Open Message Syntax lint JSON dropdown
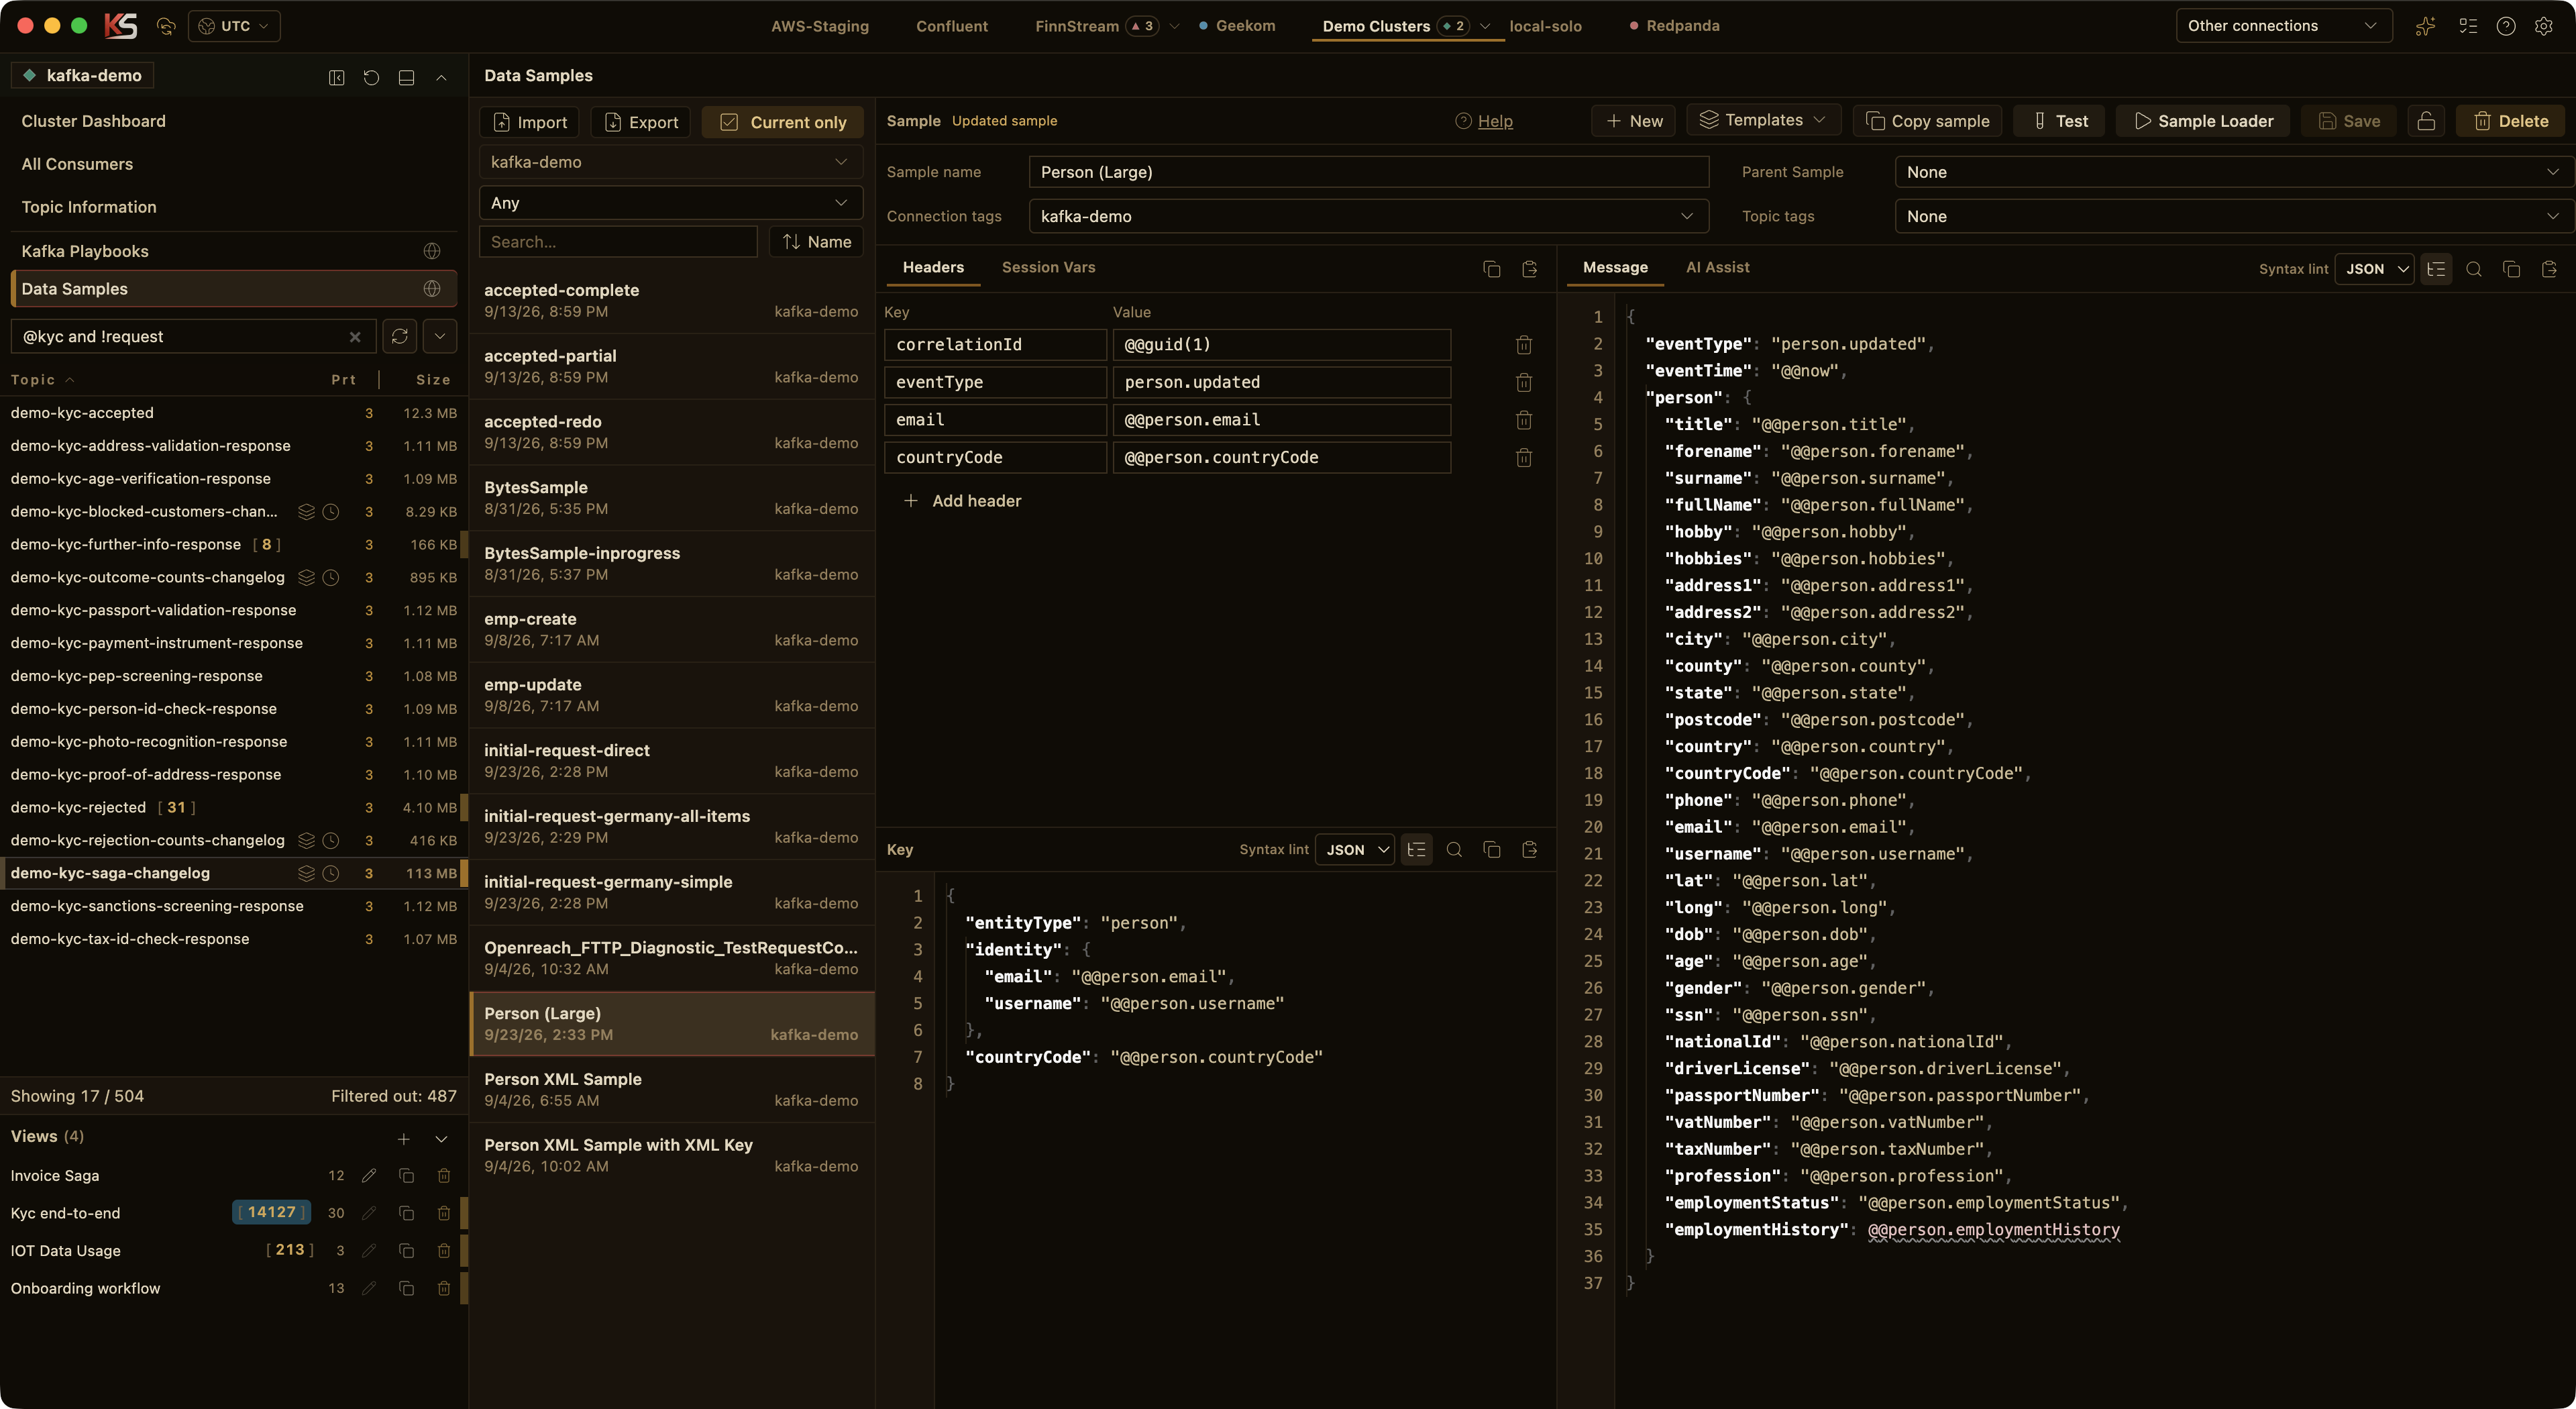 (2375, 269)
